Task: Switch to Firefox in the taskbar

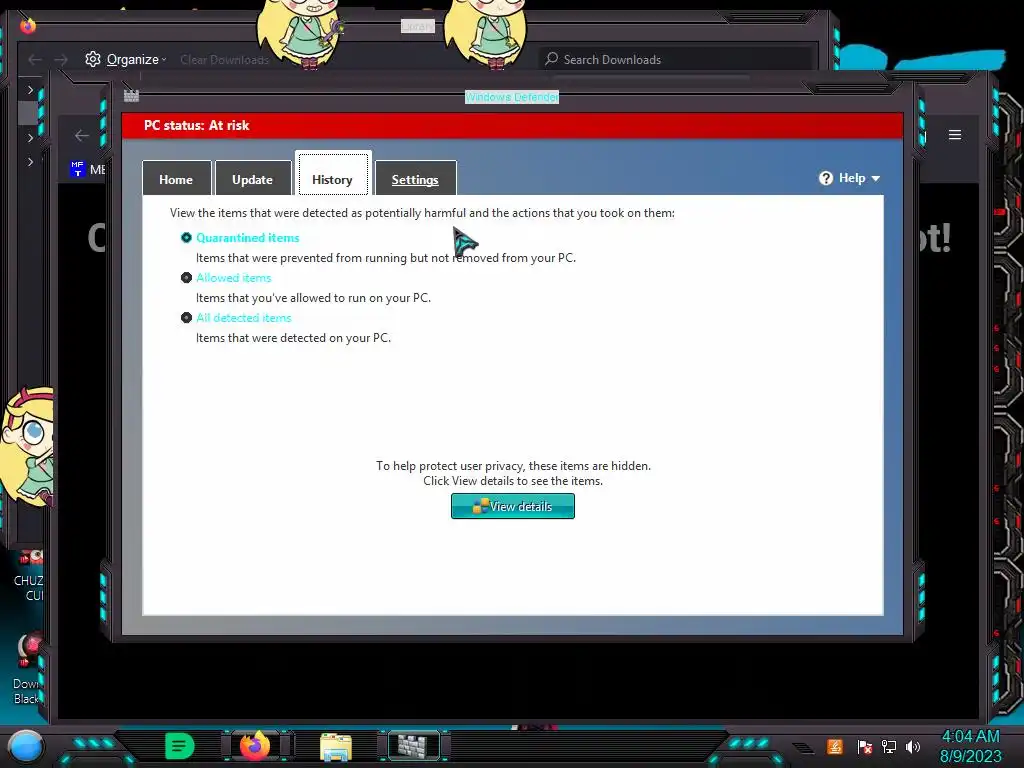Action: coord(255,746)
